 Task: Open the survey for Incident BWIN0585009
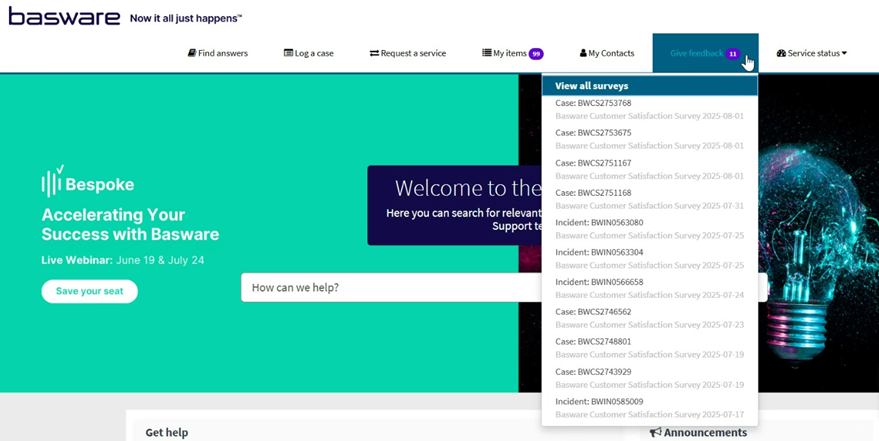click(650, 408)
